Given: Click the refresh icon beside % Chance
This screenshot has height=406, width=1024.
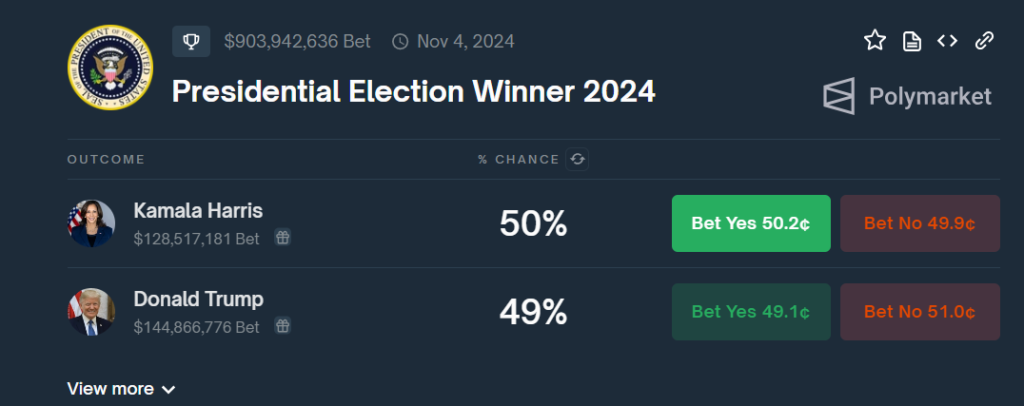Looking at the screenshot, I should point(577,159).
